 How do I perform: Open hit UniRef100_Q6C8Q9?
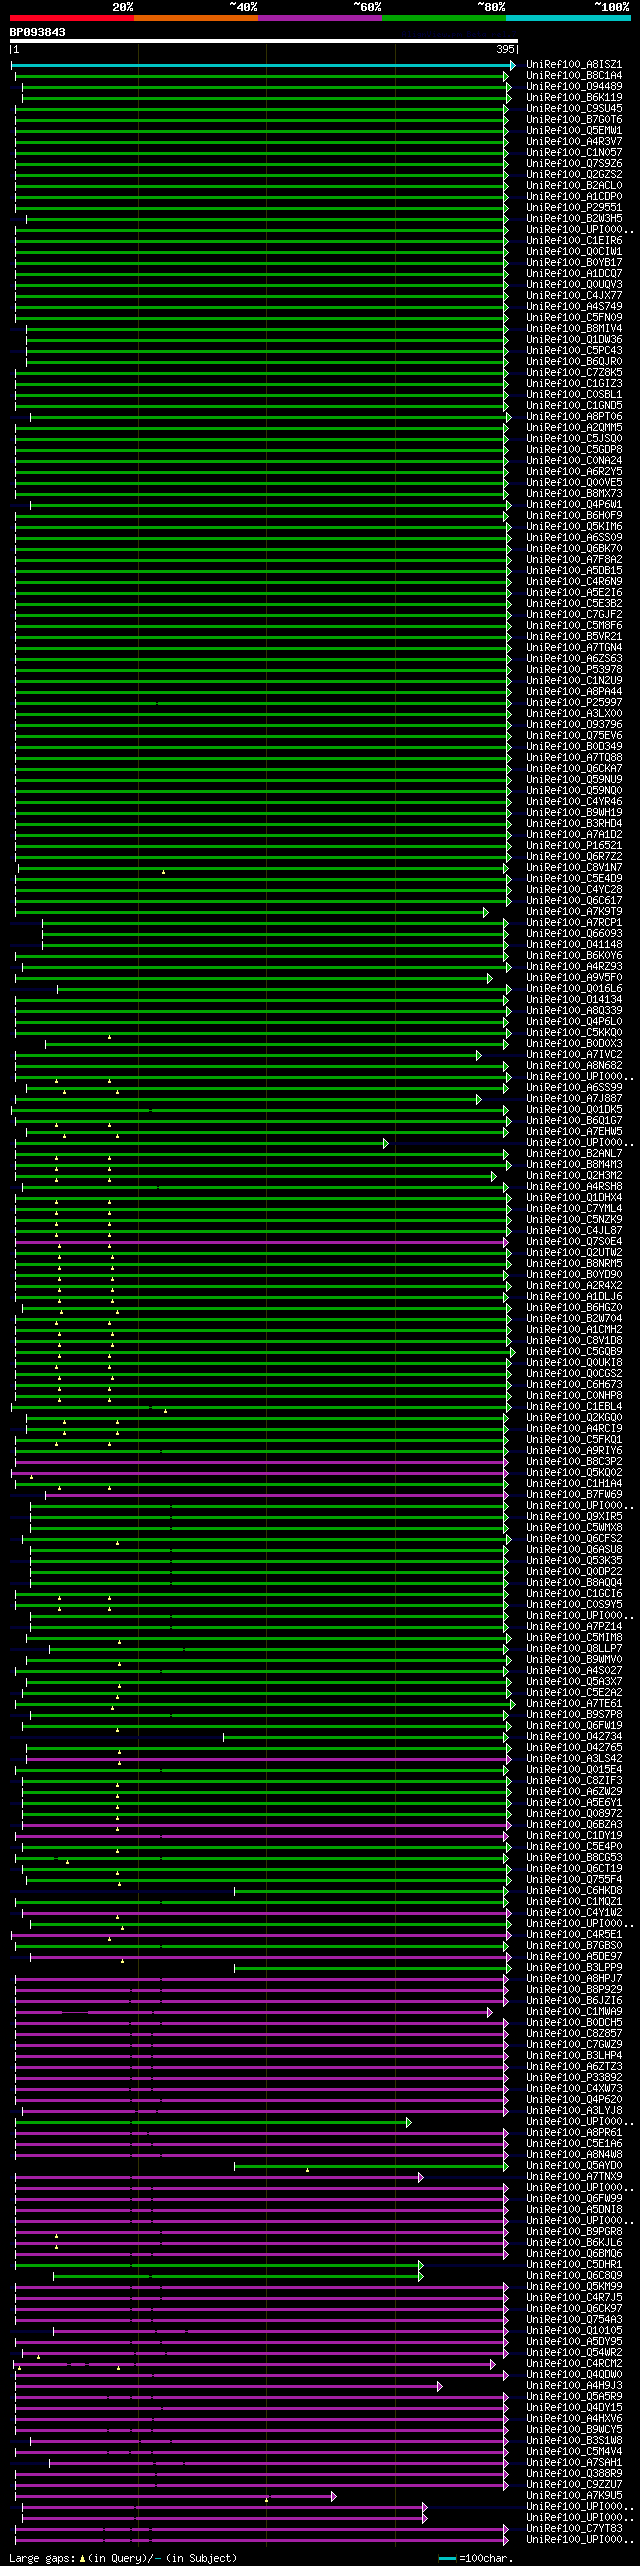click(x=574, y=2276)
